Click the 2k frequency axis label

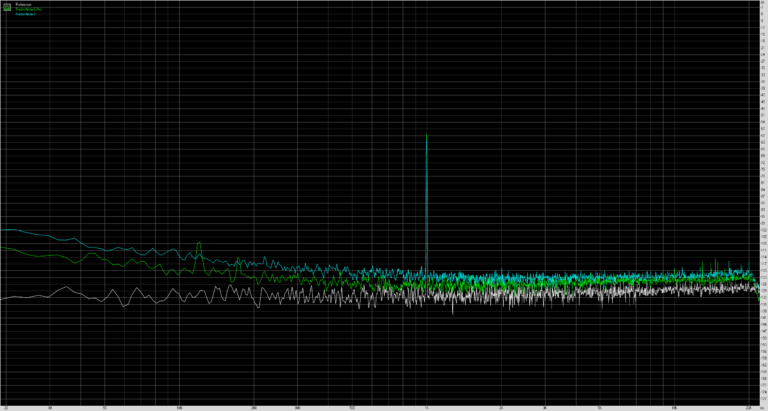pos(502,407)
